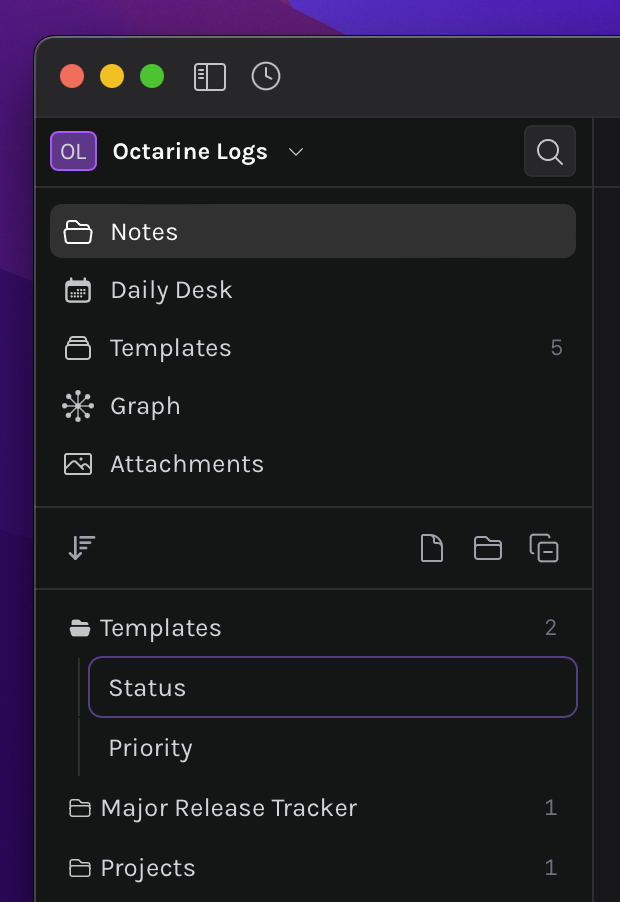Click the OL workspace avatar
The height and width of the screenshot is (902, 620).
pyautogui.click(x=74, y=151)
